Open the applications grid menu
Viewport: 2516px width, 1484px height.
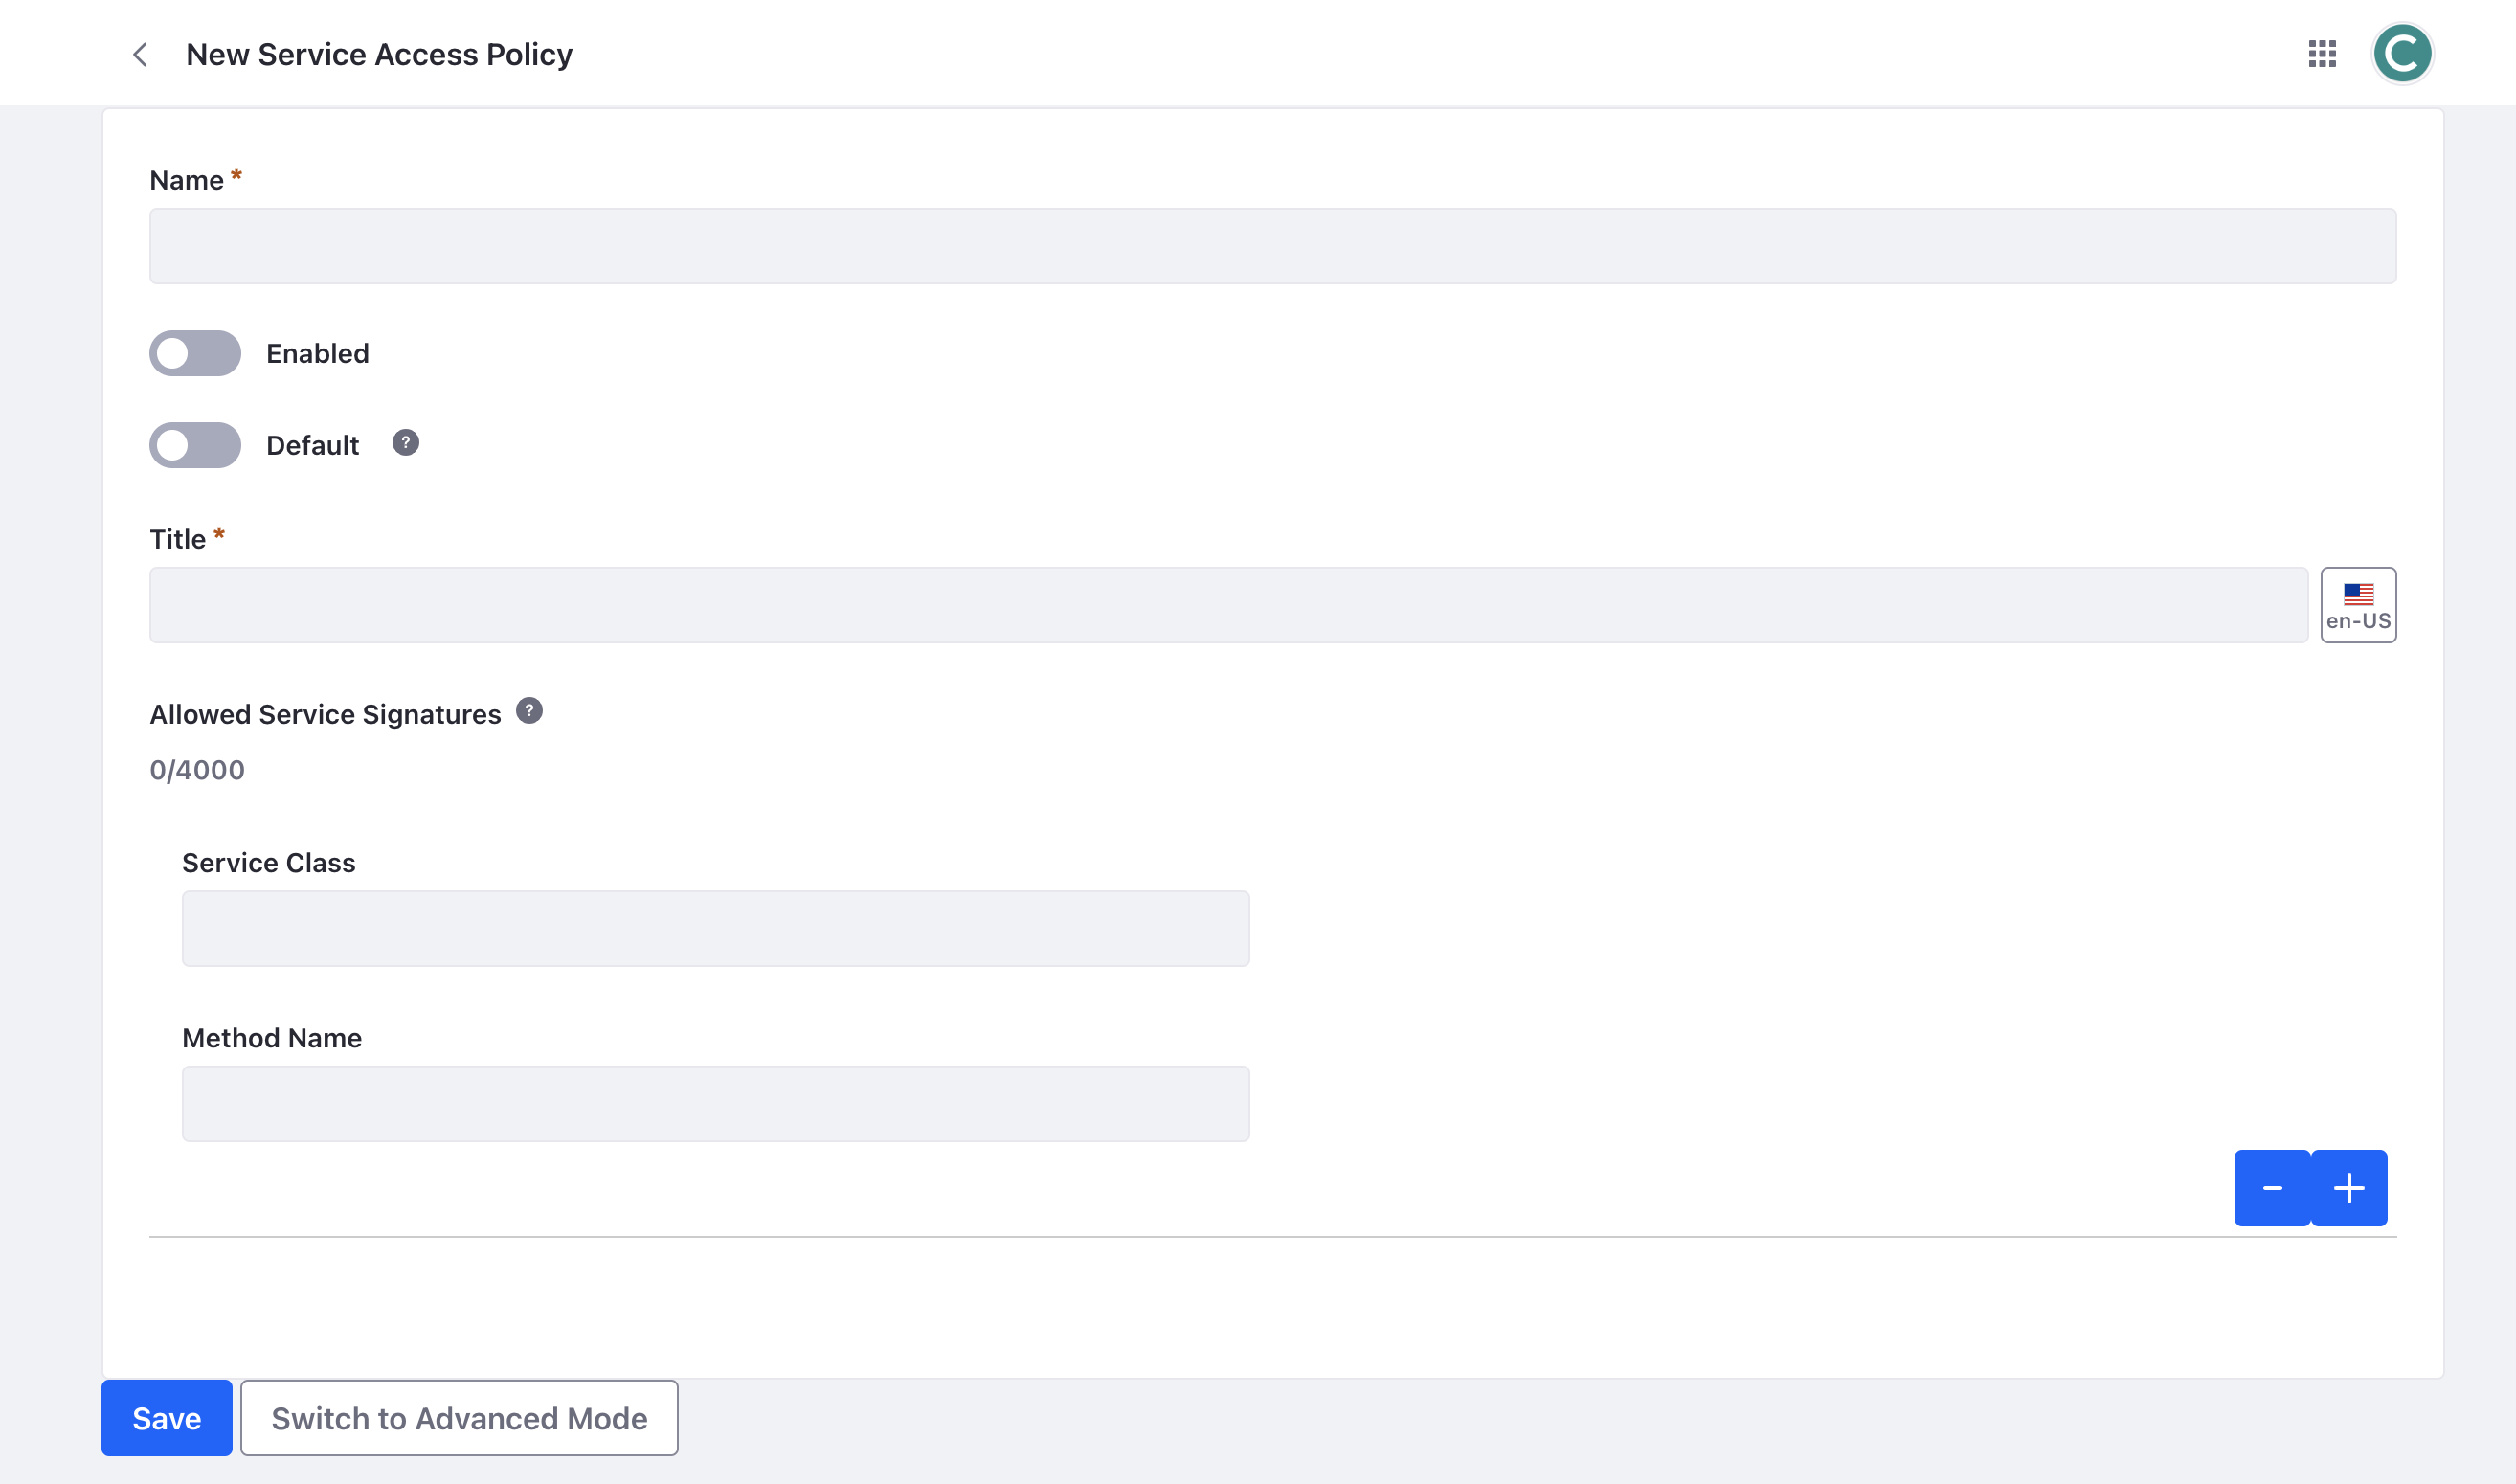pyautogui.click(x=2322, y=54)
